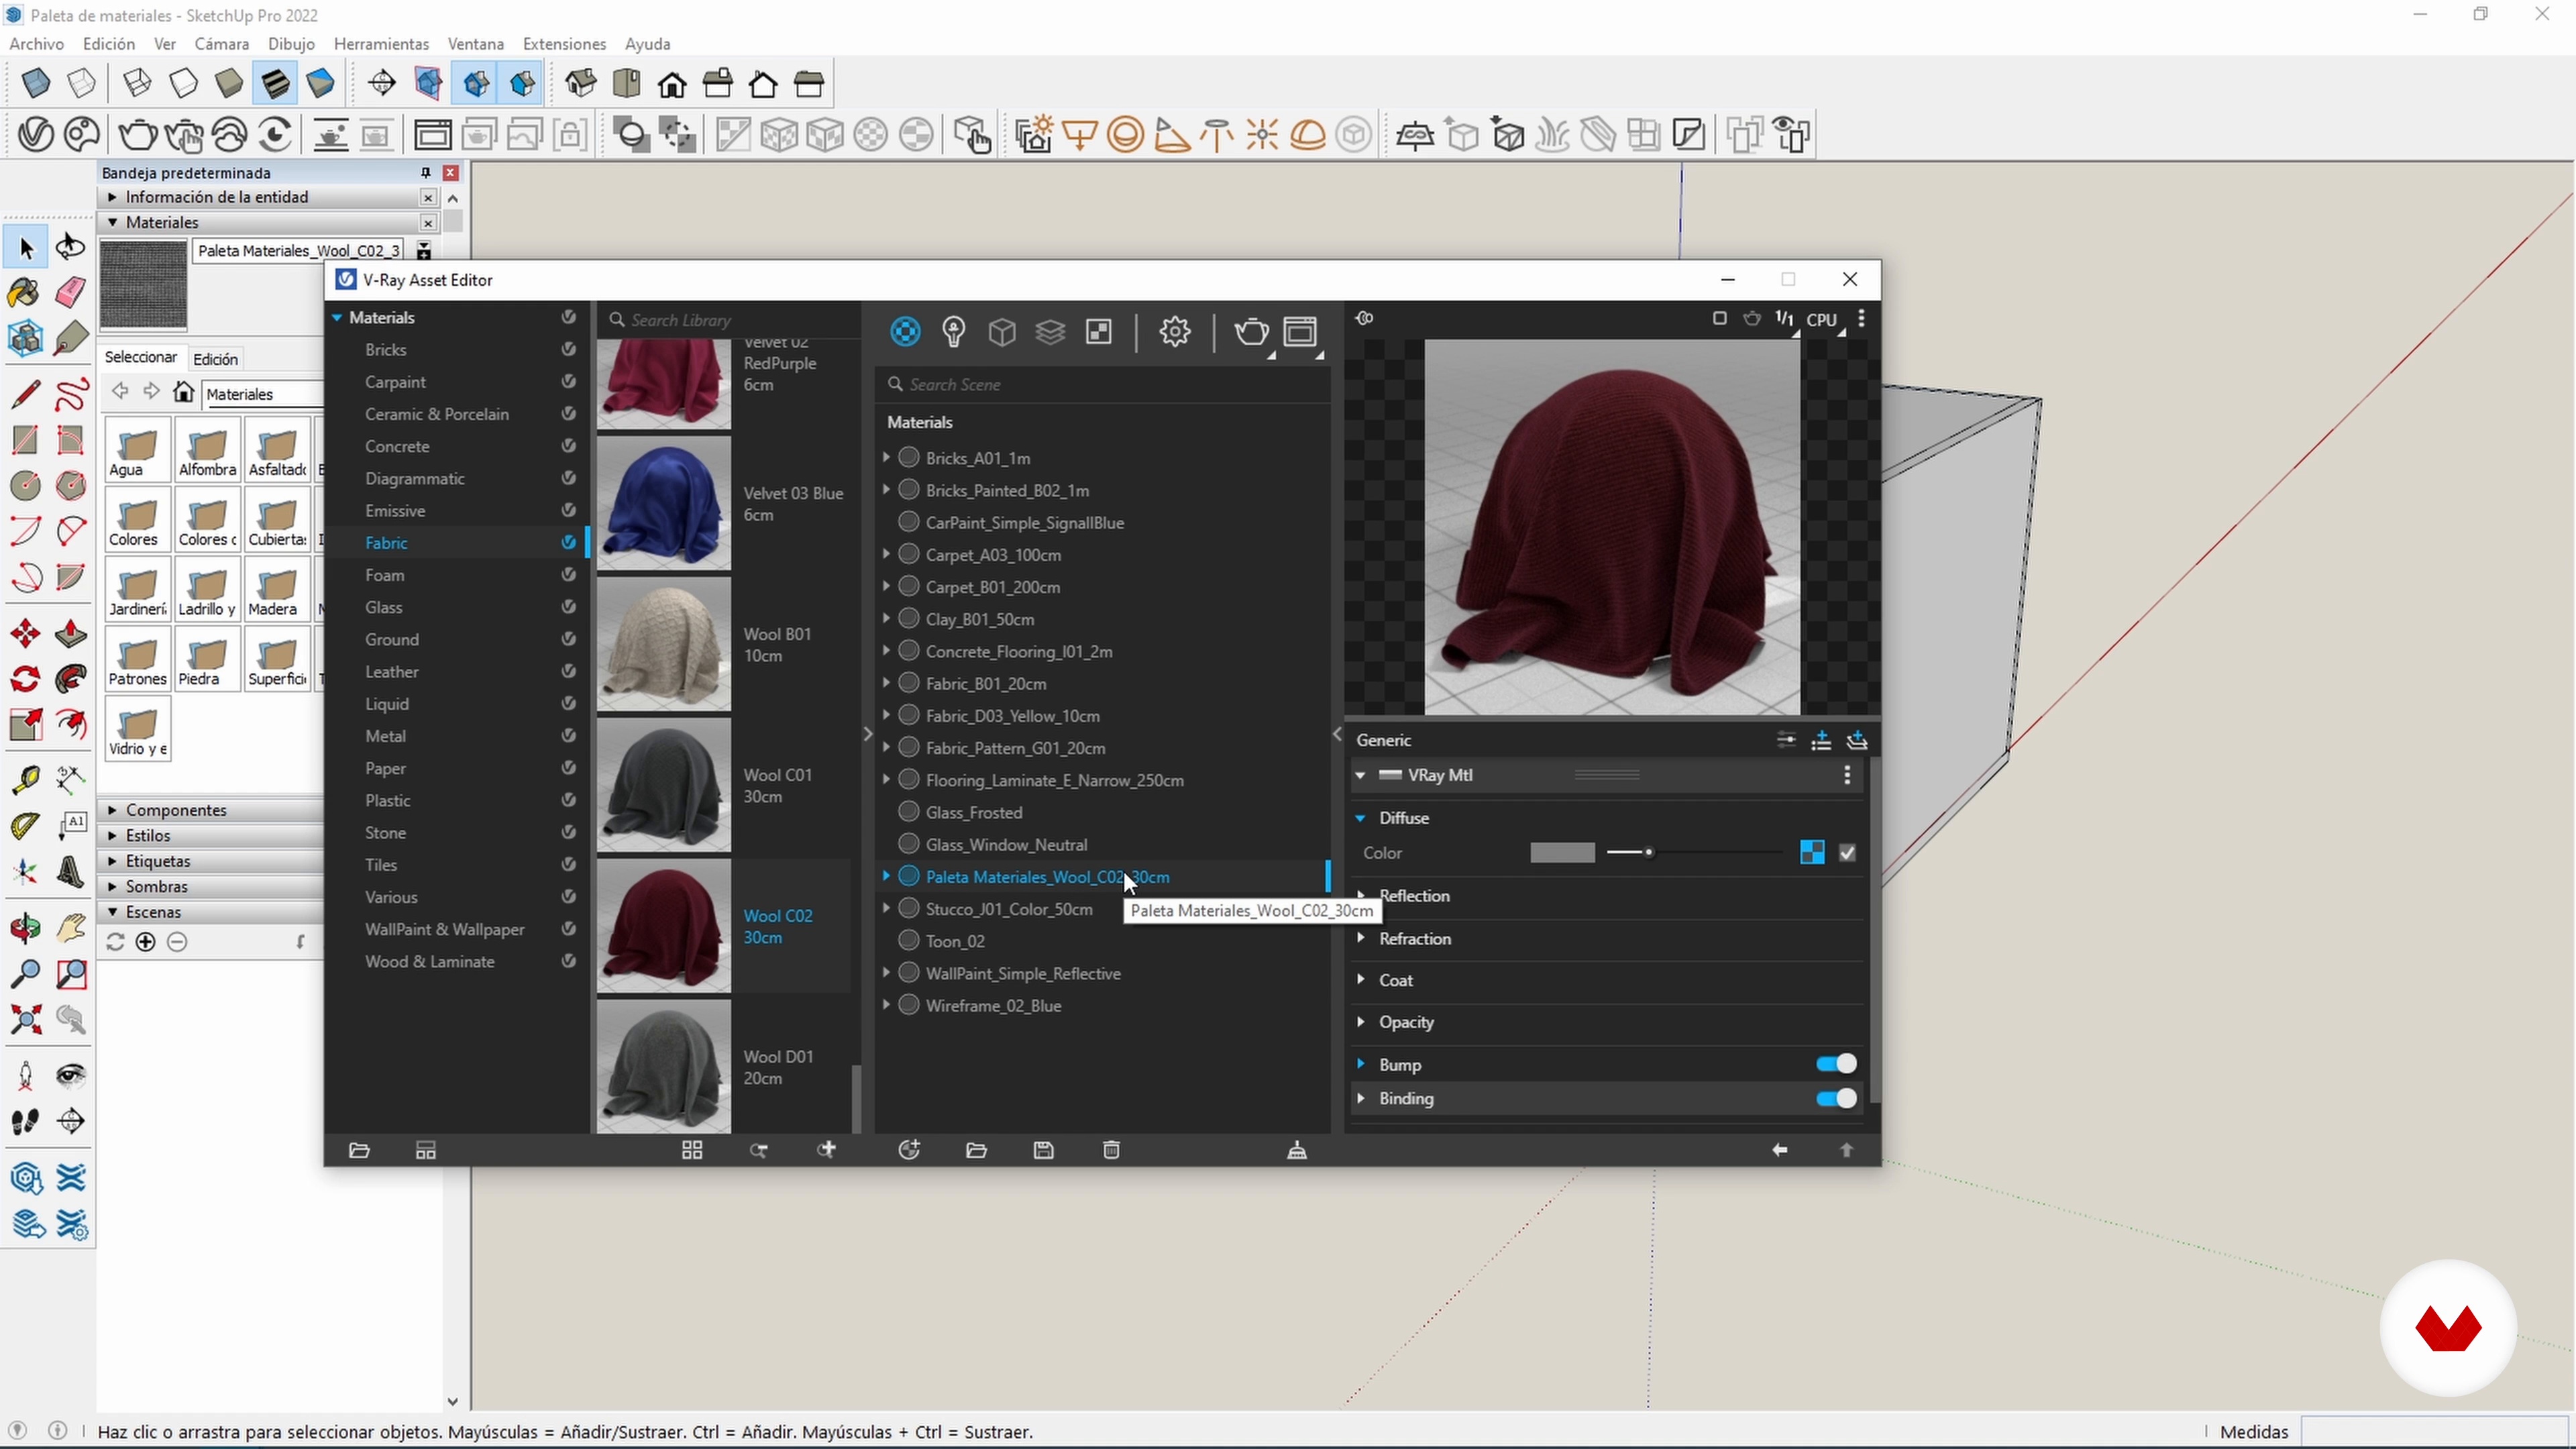Expand Bricks_A01_1m material arrow
The width and height of the screenshot is (2576, 1449).
[x=886, y=457]
